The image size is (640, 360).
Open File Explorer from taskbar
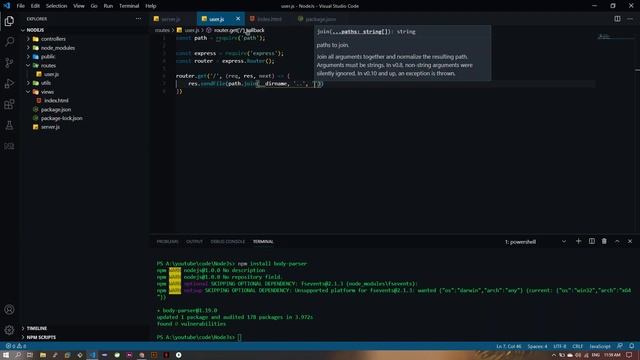(42, 355)
